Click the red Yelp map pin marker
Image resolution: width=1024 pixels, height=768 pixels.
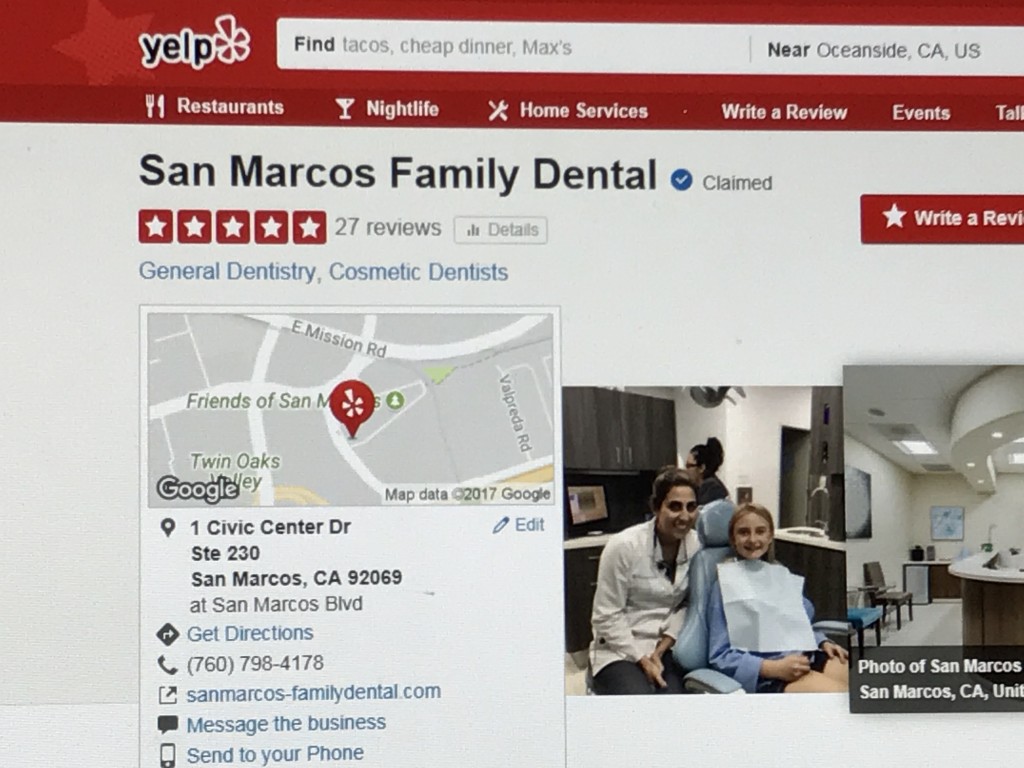pos(353,408)
